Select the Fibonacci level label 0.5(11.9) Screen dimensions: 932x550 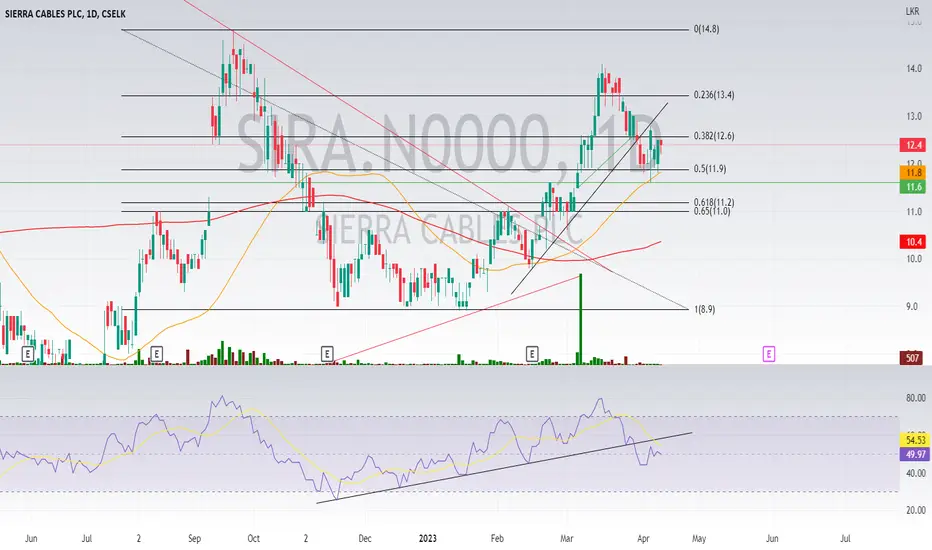710,169
